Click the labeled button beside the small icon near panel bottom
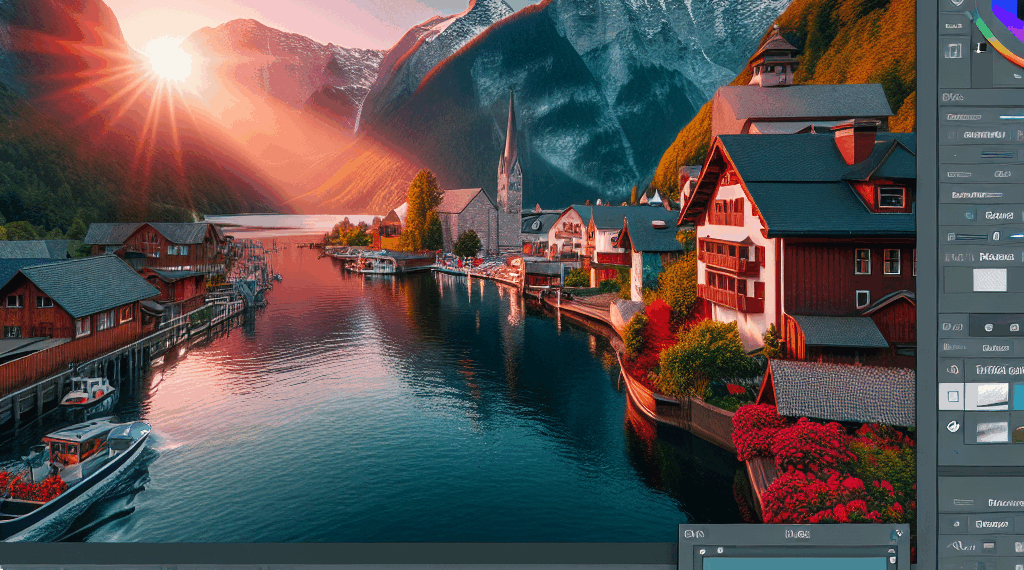Image resolution: width=1024 pixels, height=570 pixels. point(992,524)
